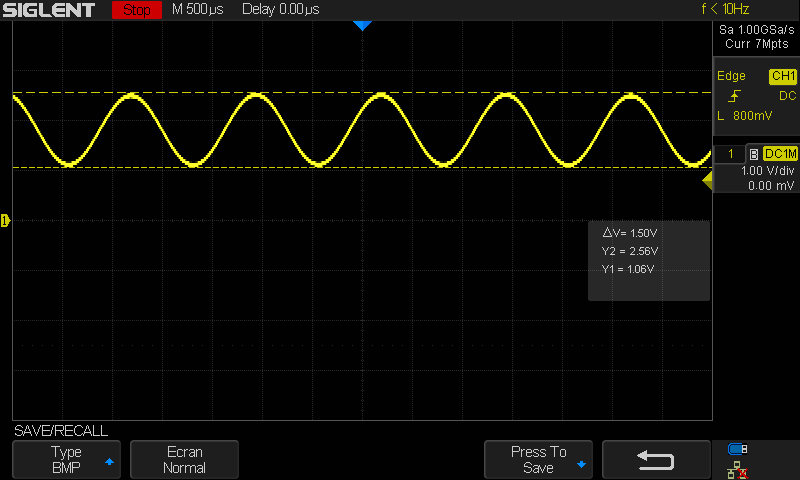
Task: Click the network disconnected status icon
Action: click(738, 470)
